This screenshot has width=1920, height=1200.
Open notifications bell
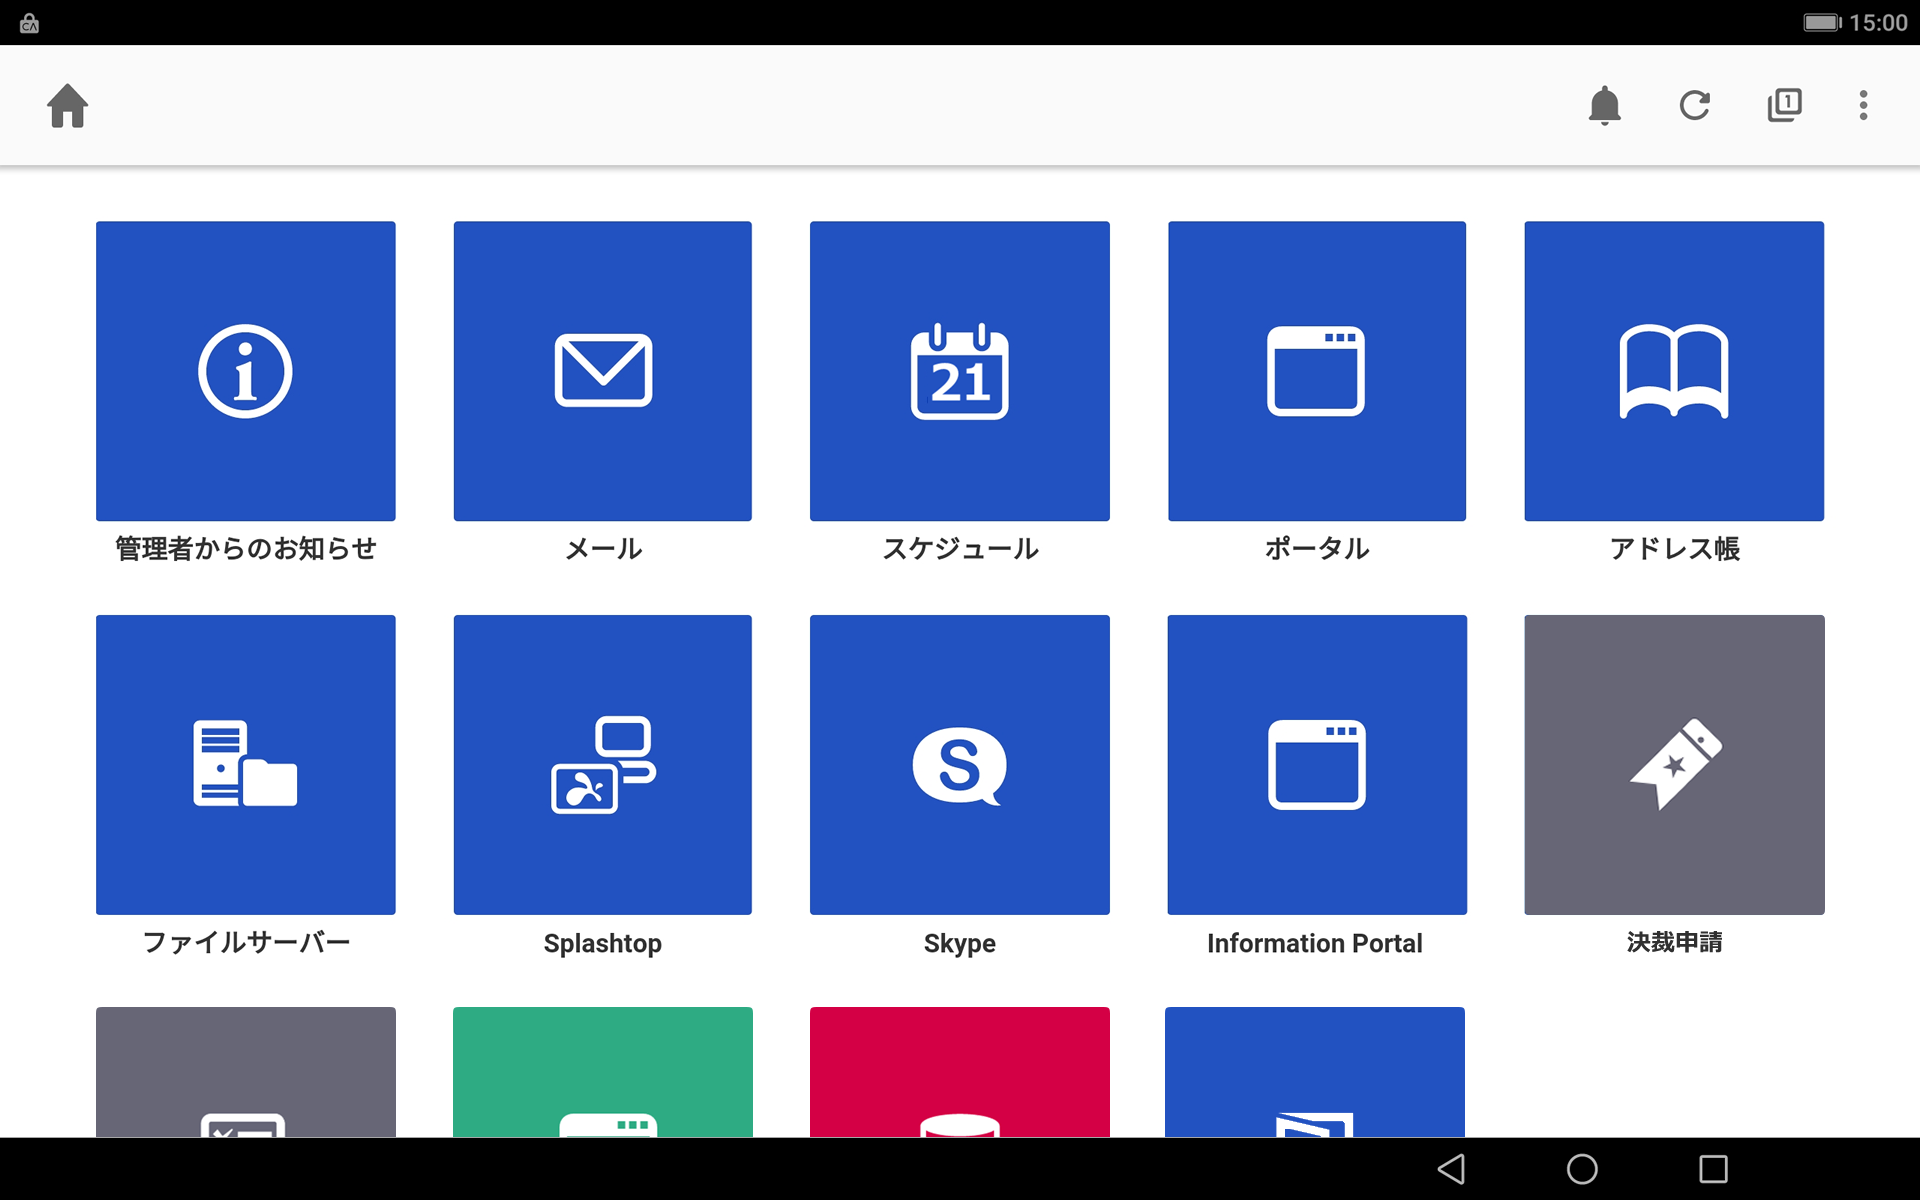[1604, 105]
